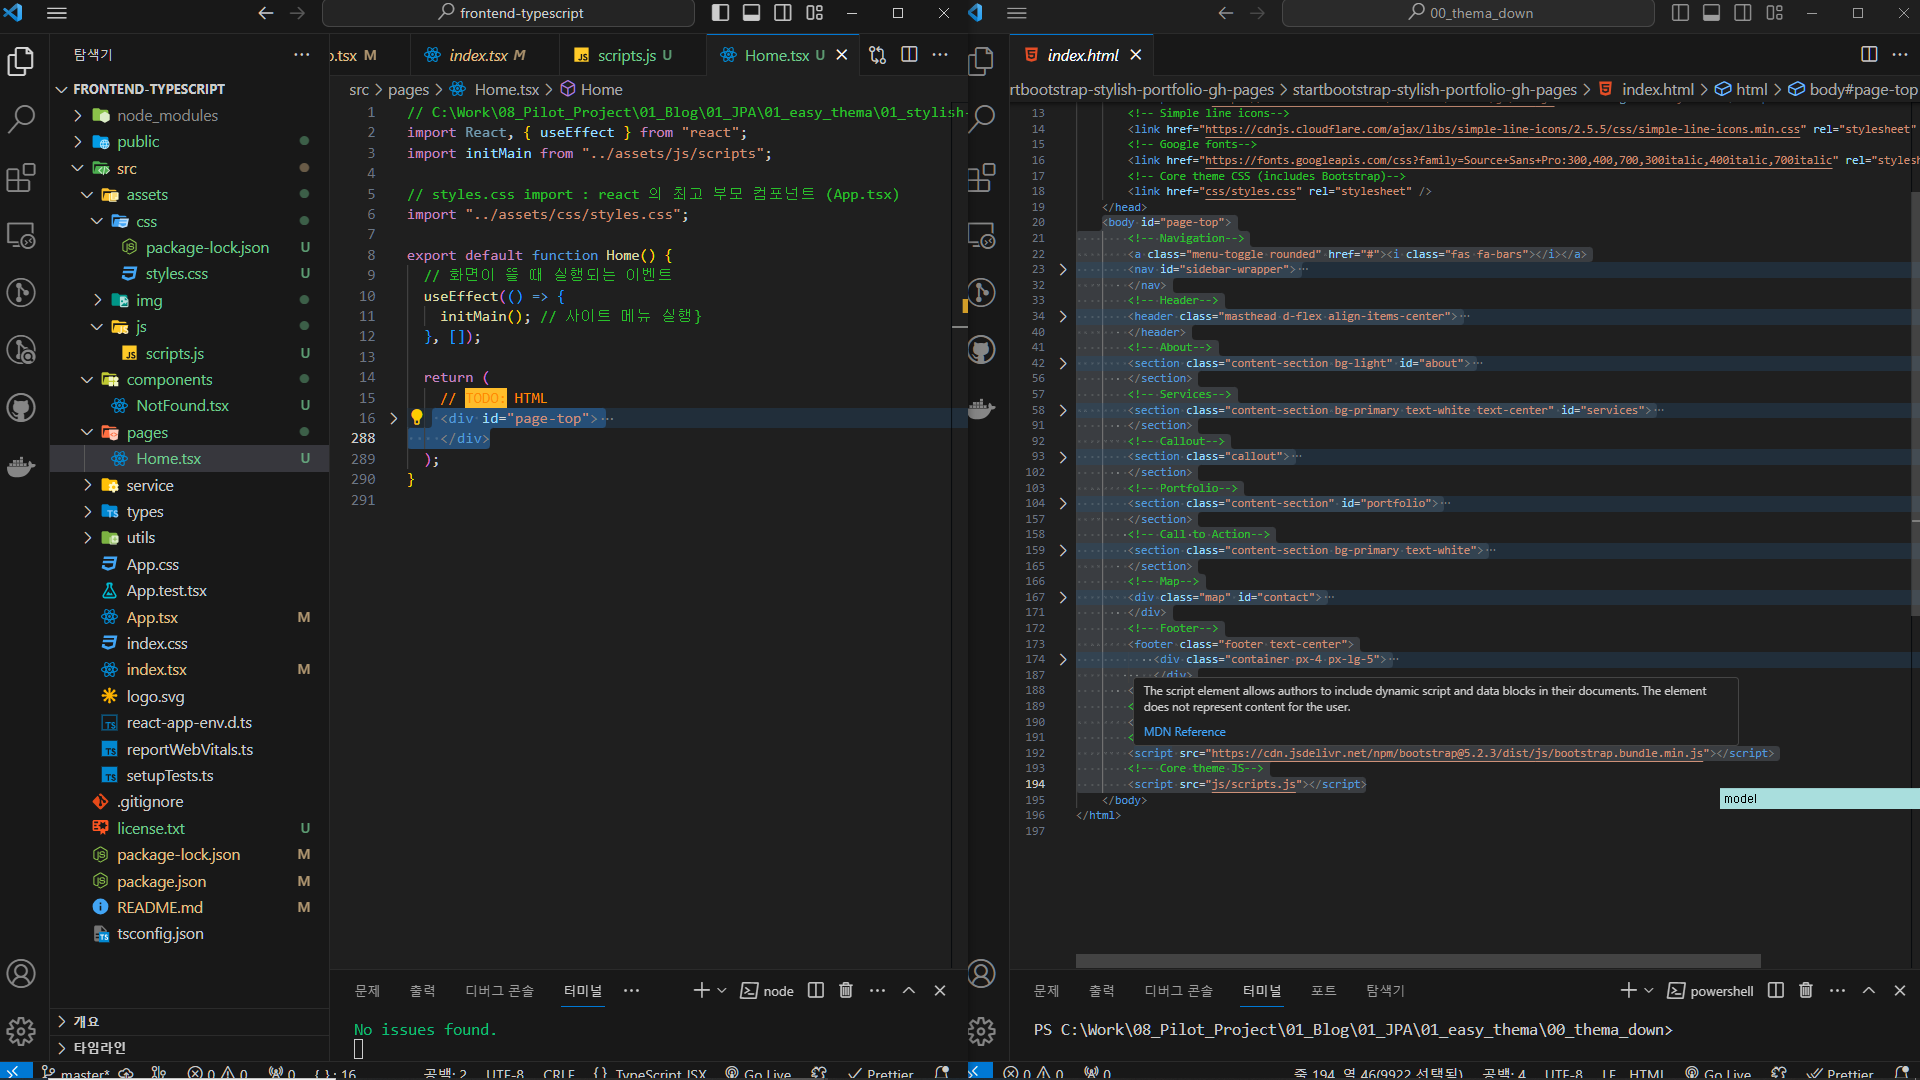The height and width of the screenshot is (1080, 1920).
Task: Maximize the left terminal panel size
Action: (909, 990)
